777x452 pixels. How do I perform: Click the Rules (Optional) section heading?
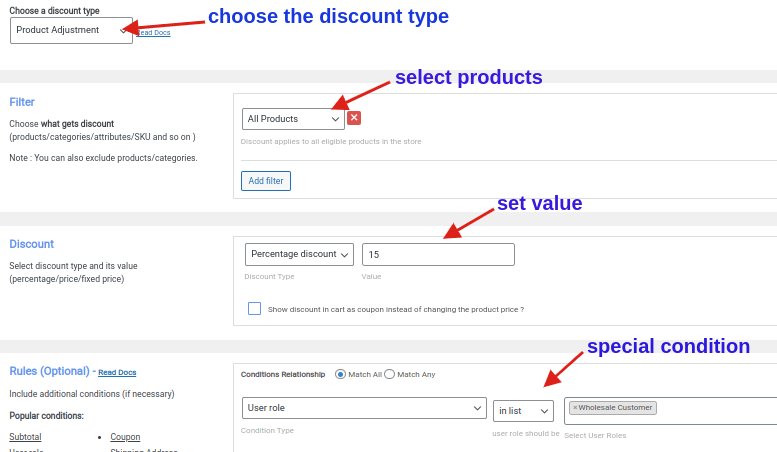tap(50, 371)
